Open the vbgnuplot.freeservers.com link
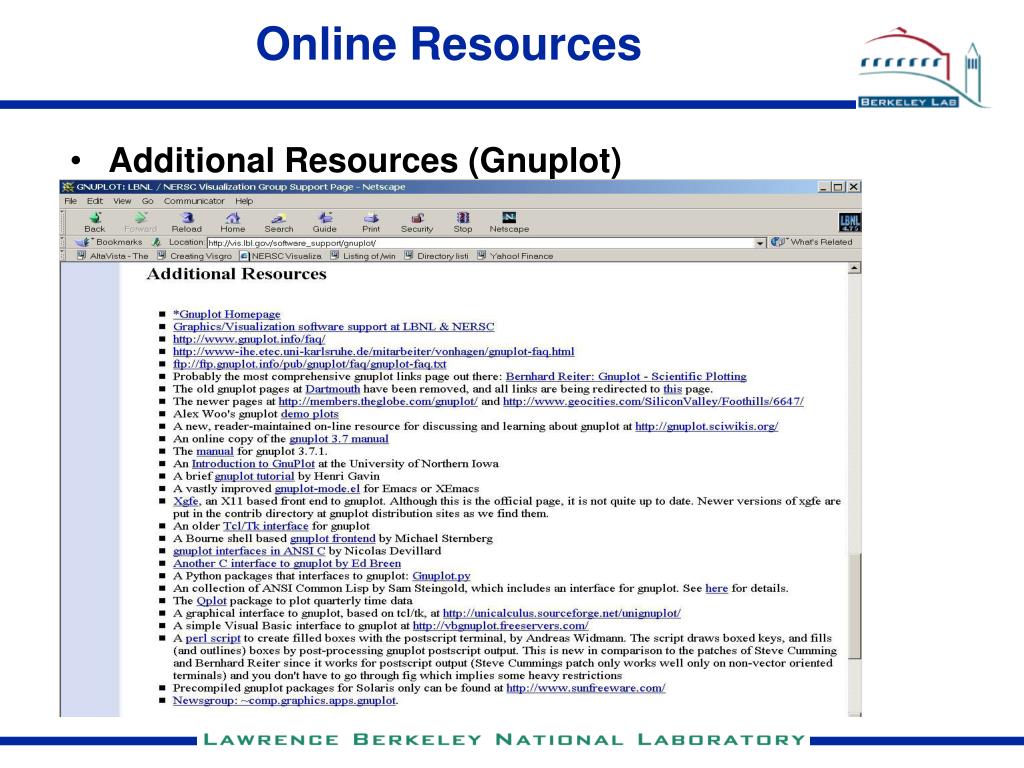This screenshot has height=768, width=1024. click(x=500, y=626)
